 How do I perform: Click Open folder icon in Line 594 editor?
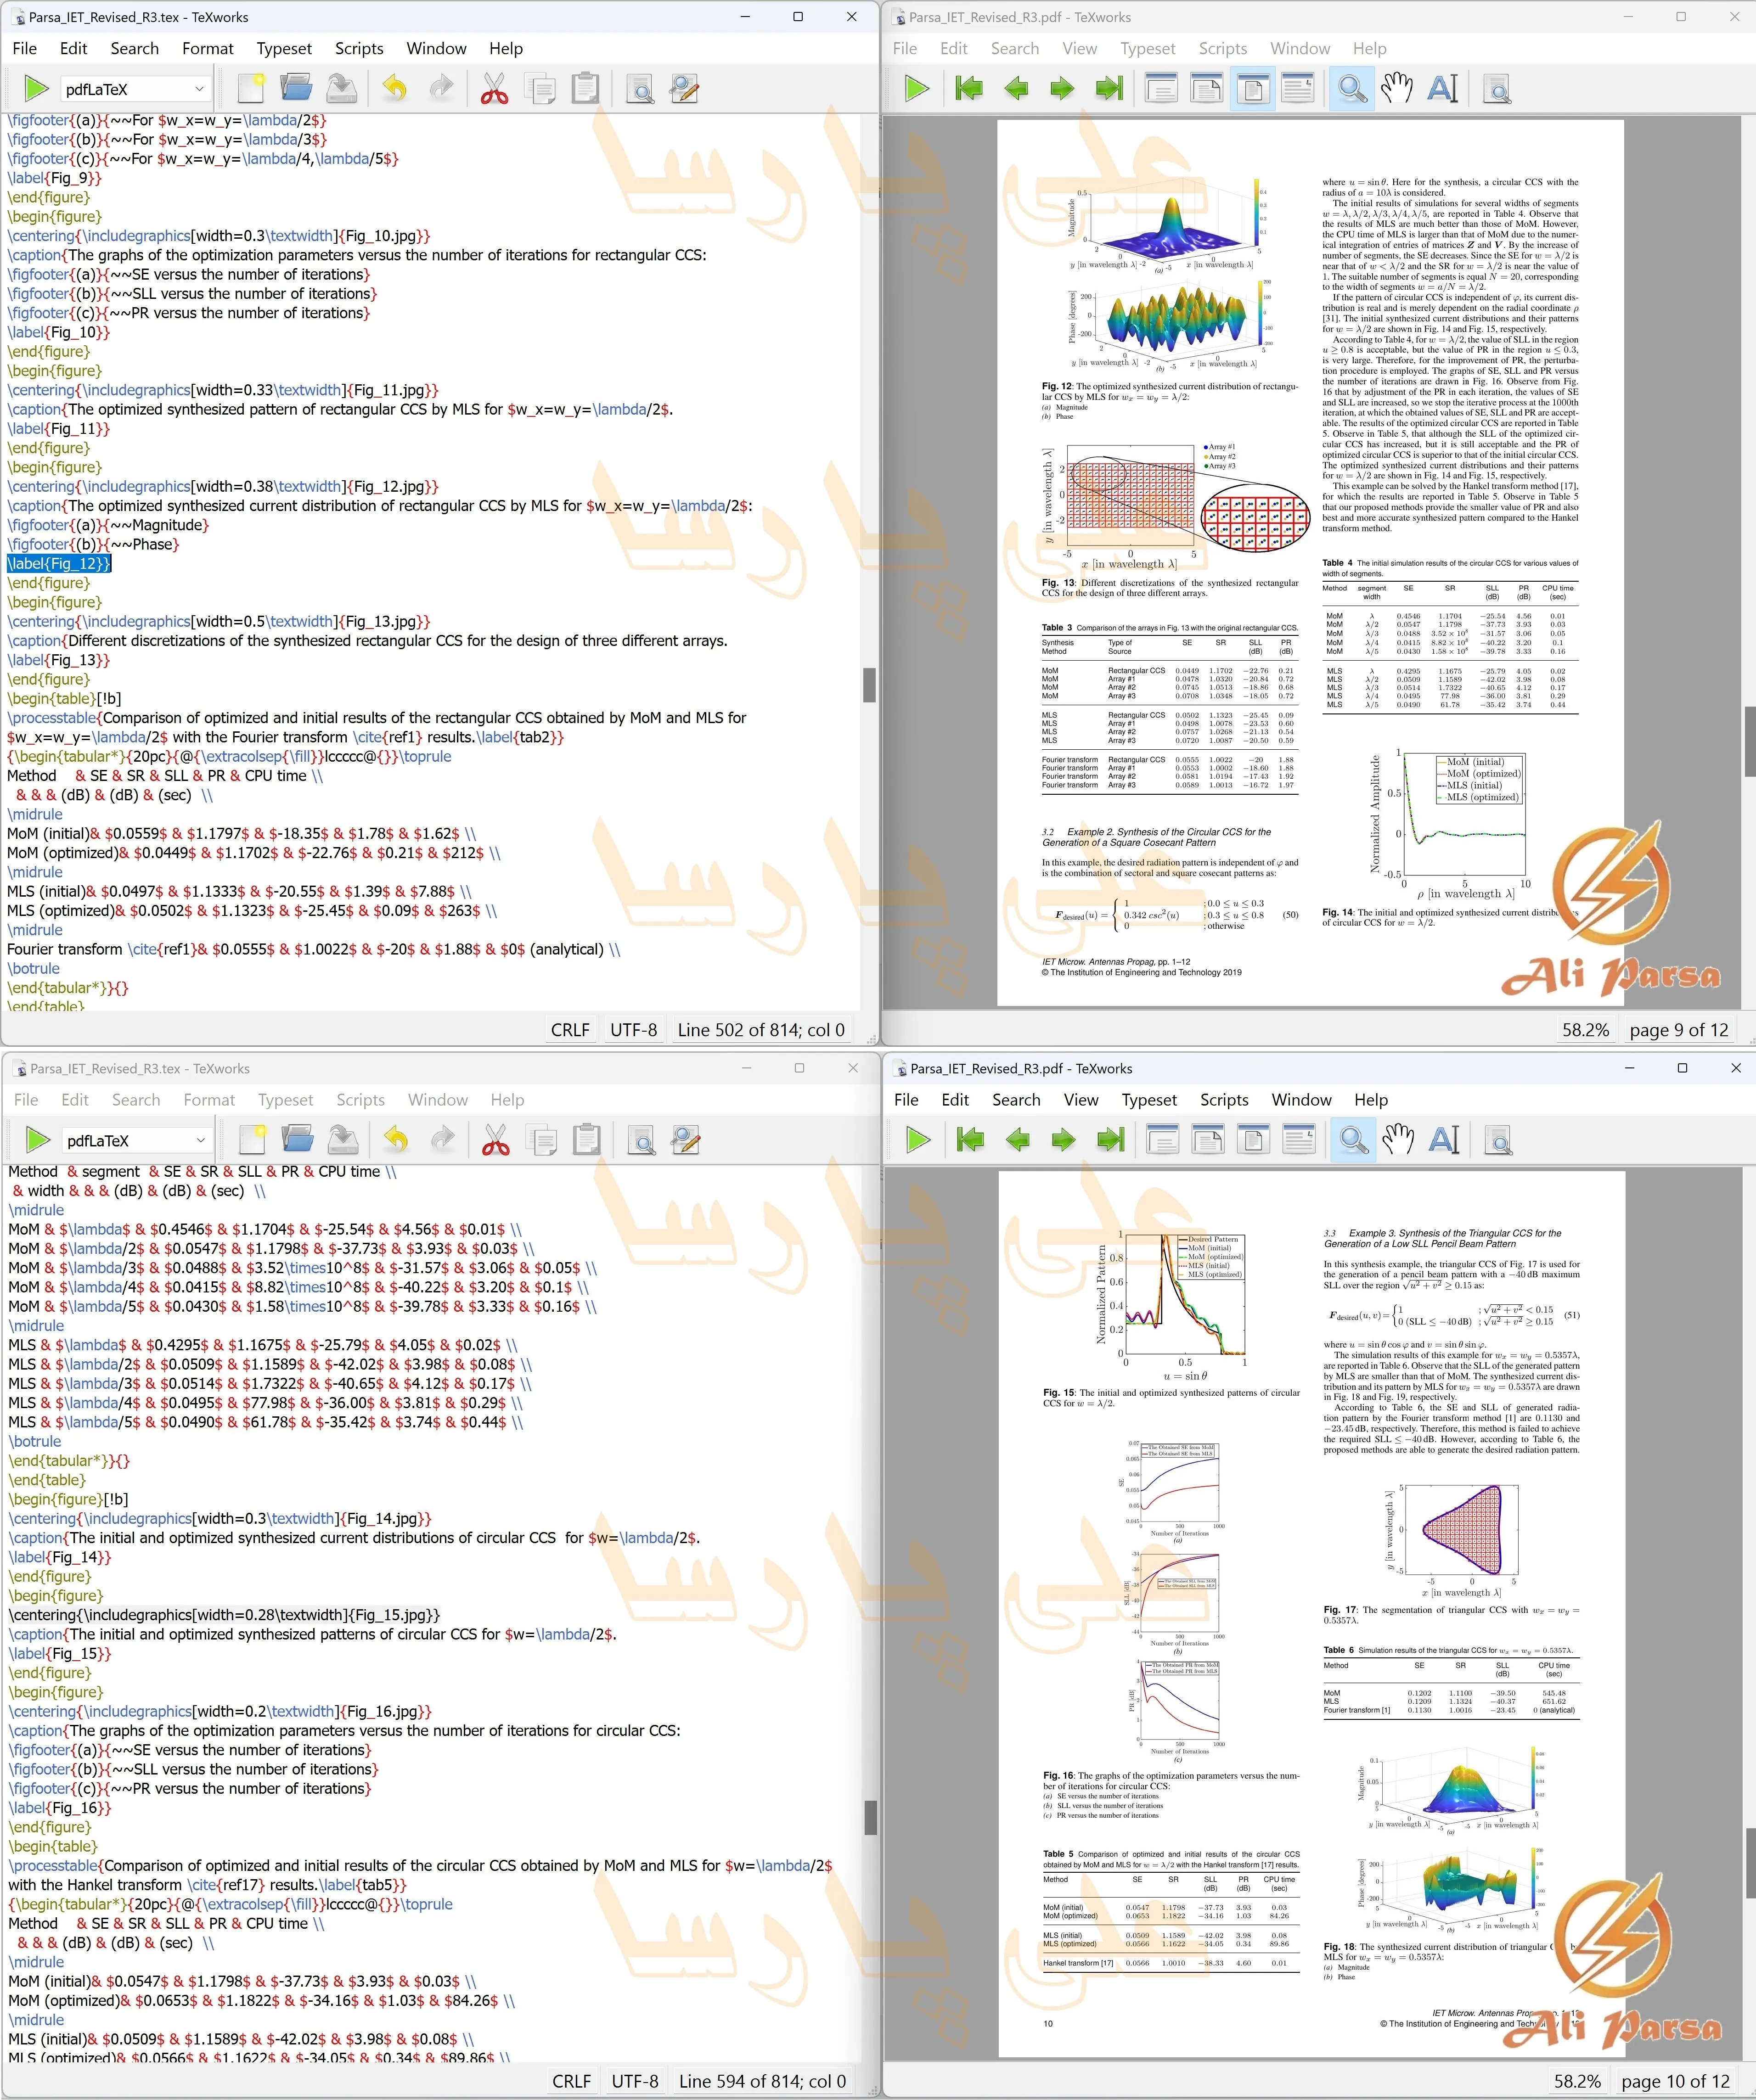pyautogui.click(x=297, y=1140)
